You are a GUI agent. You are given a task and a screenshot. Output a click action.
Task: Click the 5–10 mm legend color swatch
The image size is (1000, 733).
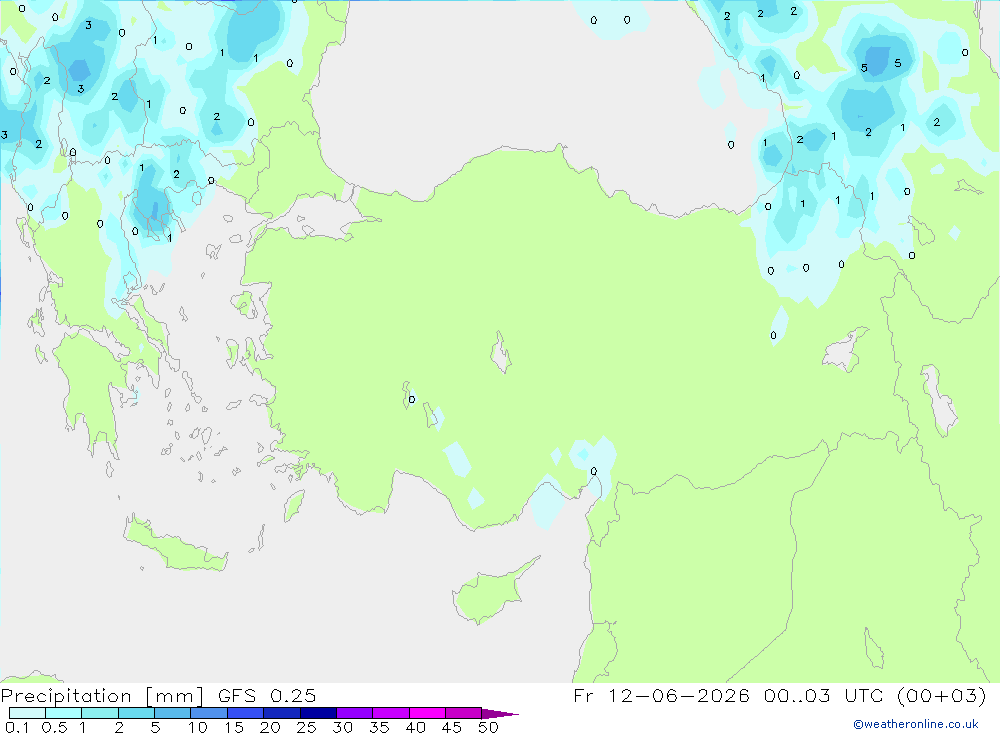tap(173, 713)
